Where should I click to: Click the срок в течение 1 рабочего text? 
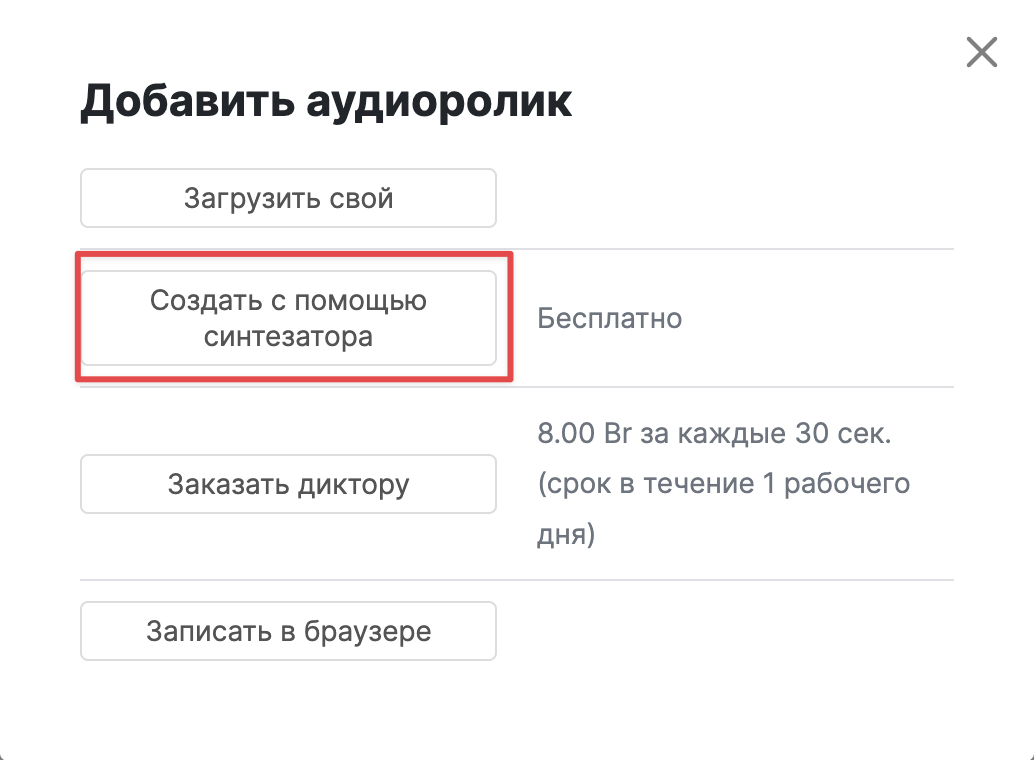pyautogui.click(x=724, y=484)
